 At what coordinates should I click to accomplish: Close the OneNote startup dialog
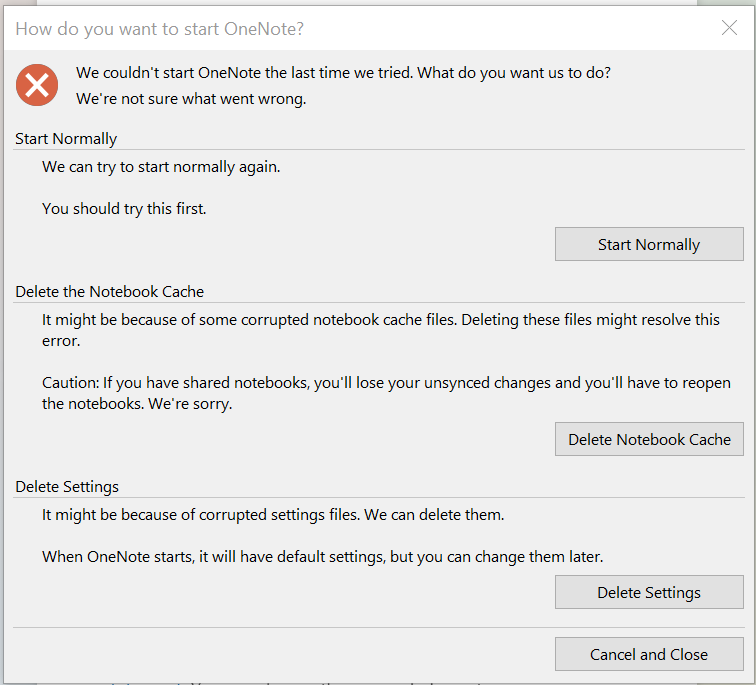729,28
